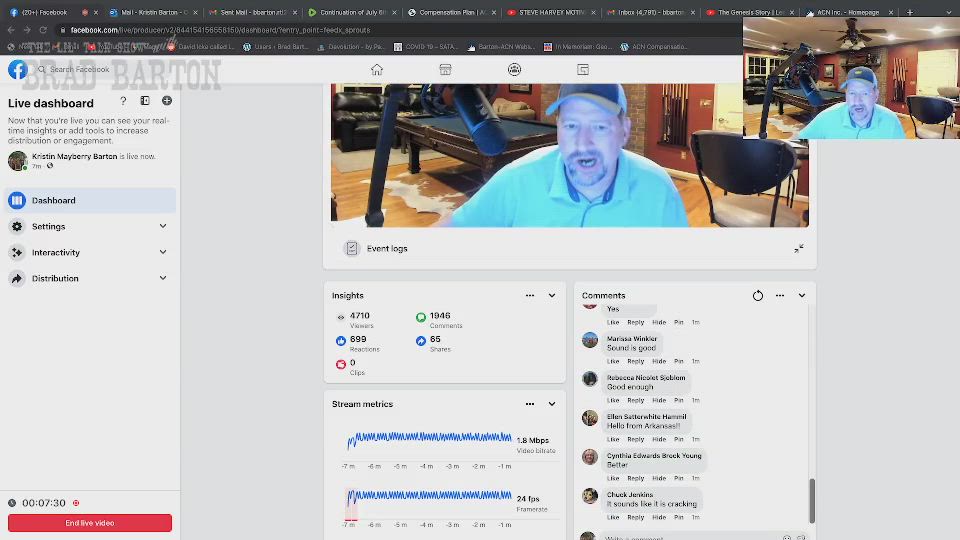Screen dimensions: 960x540
Task: Click the Facebook logo icon
Action: coord(18,69)
